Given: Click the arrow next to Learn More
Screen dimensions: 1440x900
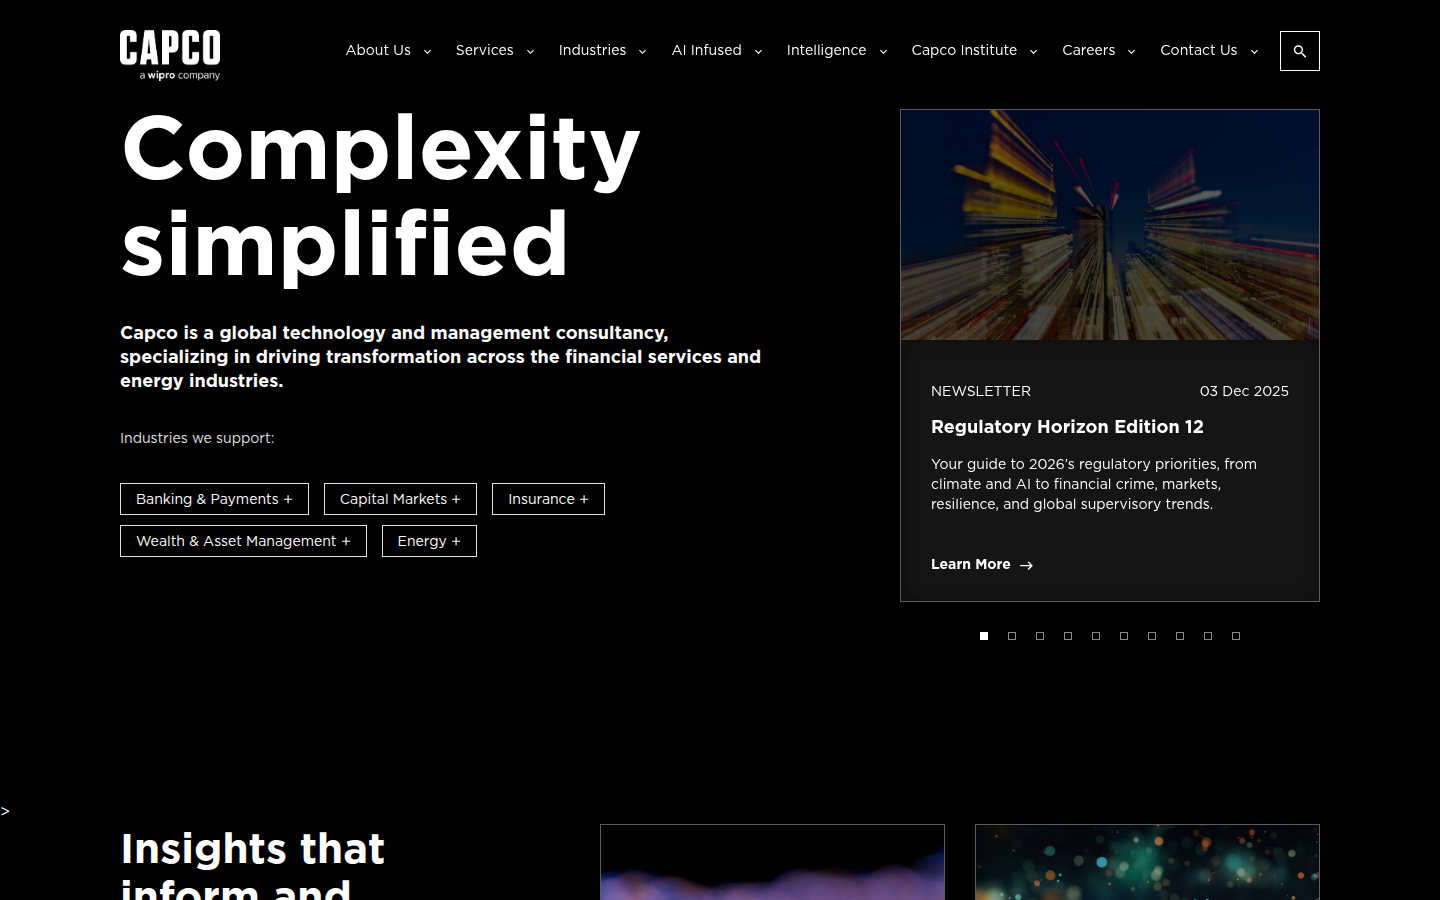Looking at the screenshot, I should [1026, 565].
